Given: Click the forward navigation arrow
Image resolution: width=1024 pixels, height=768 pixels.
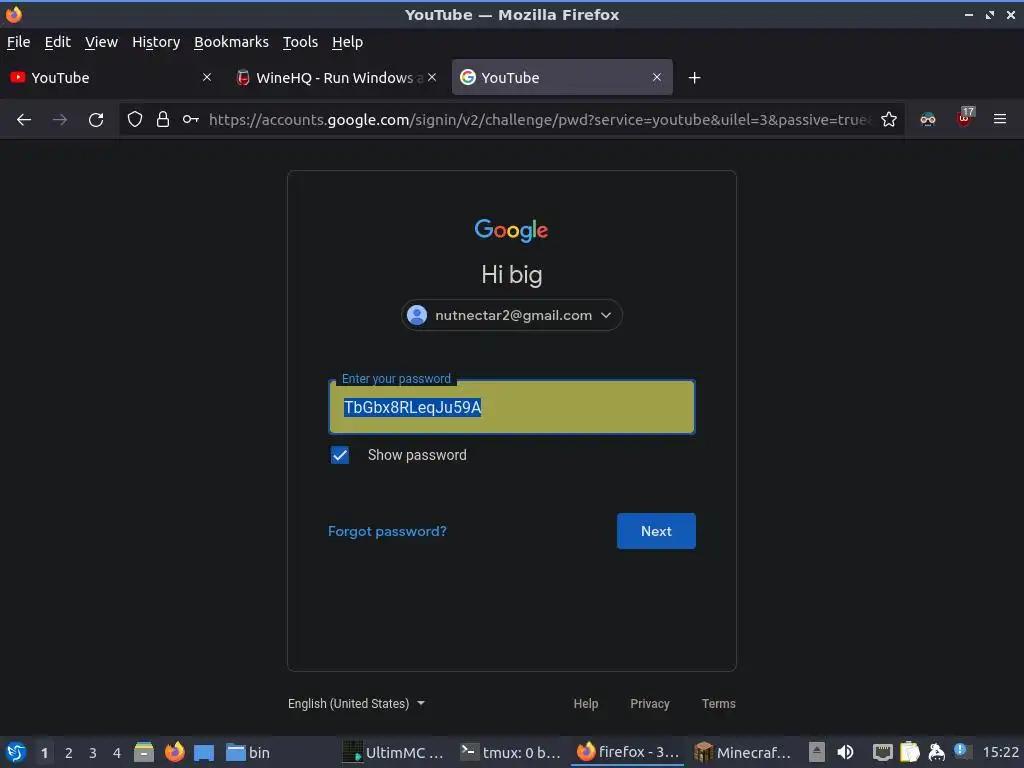Looking at the screenshot, I should click(59, 120).
